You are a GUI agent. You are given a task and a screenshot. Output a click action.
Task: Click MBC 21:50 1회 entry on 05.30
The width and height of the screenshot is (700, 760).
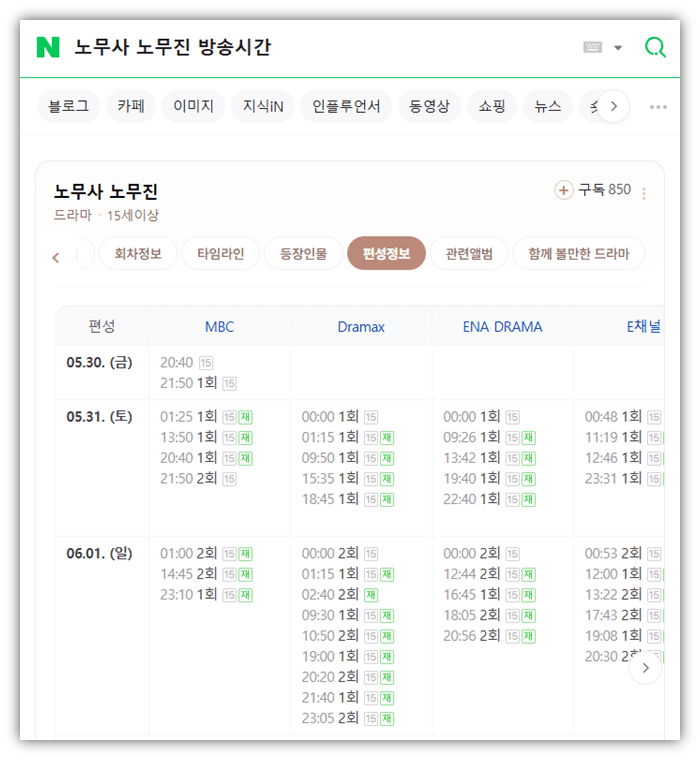198,383
